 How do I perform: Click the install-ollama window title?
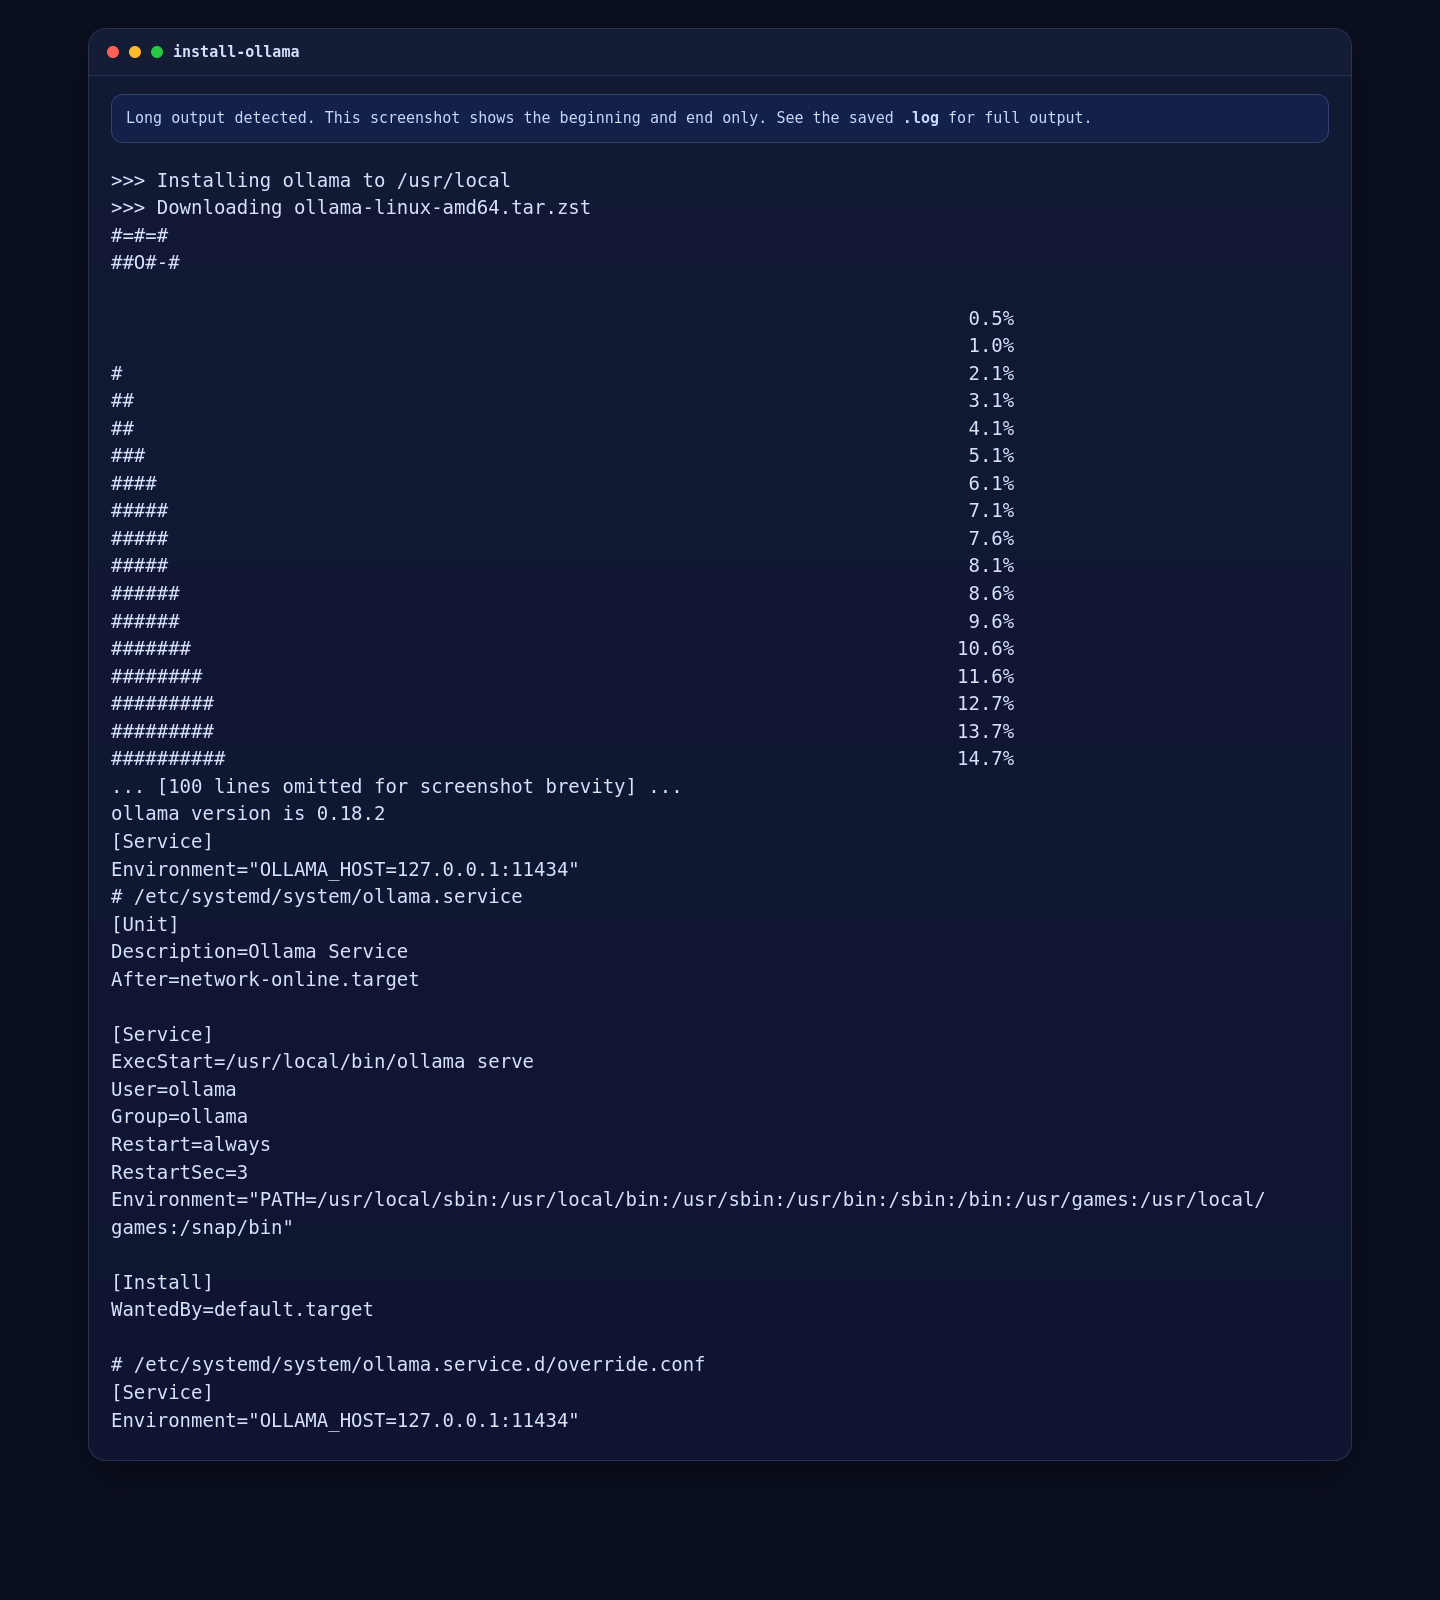coord(236,52)
